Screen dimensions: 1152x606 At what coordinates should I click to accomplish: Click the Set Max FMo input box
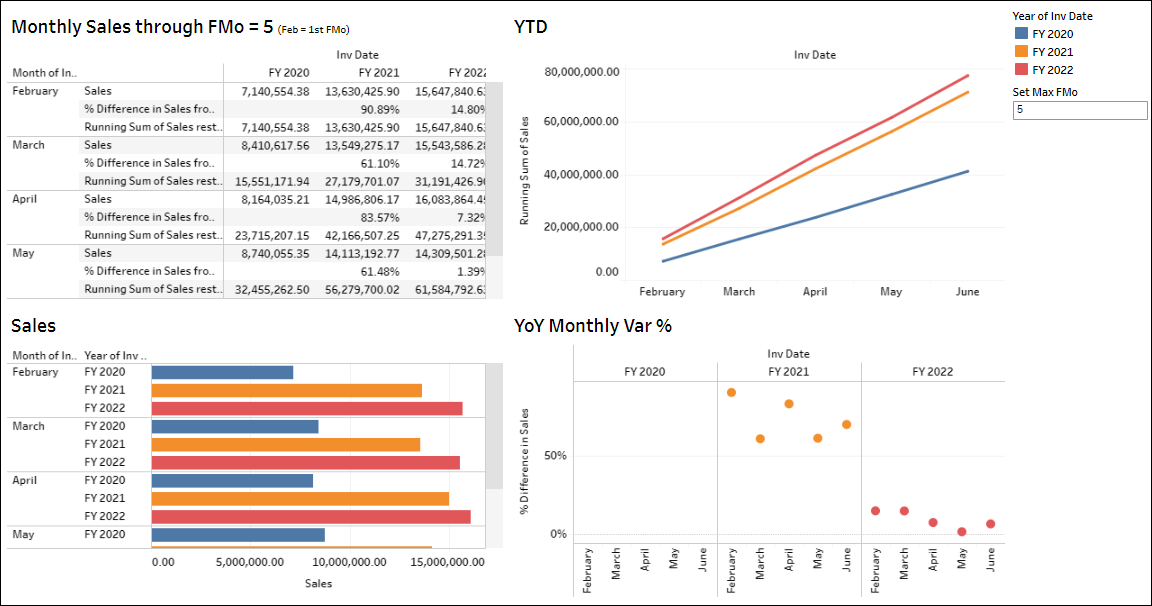(1079, 111)
